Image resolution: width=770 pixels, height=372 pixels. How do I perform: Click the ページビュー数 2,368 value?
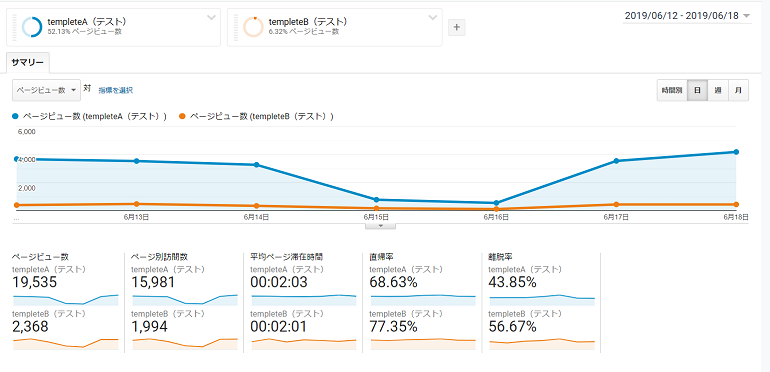point(30,326)
